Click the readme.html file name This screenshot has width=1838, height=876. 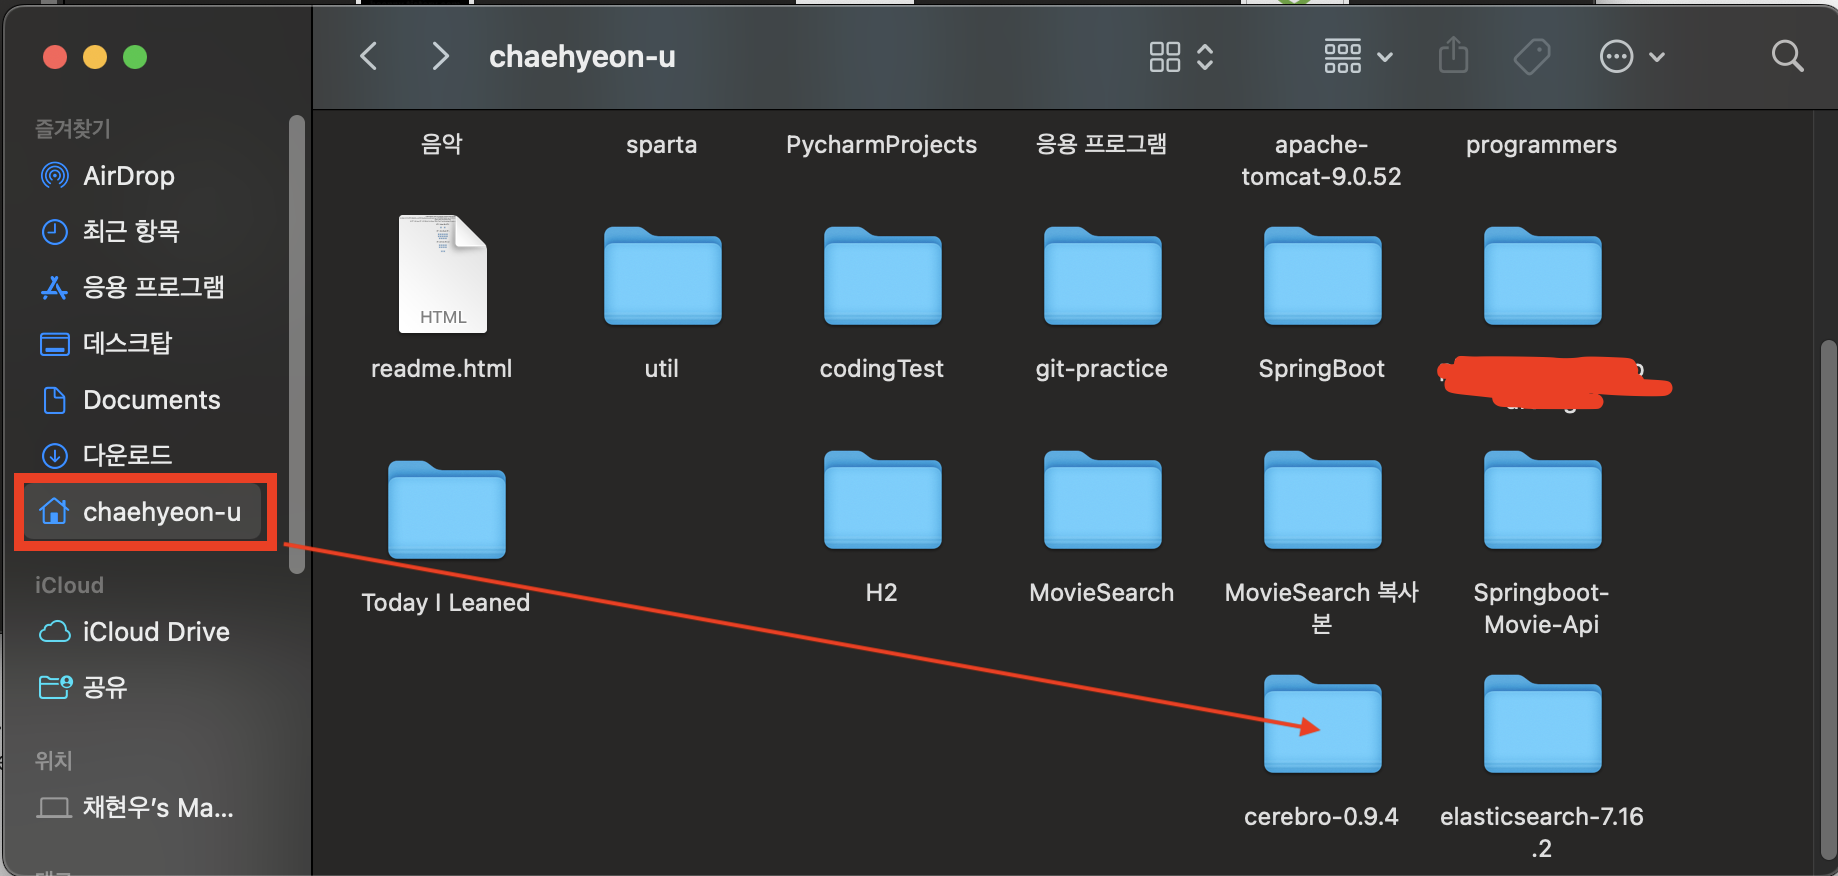tap(442, 369)
